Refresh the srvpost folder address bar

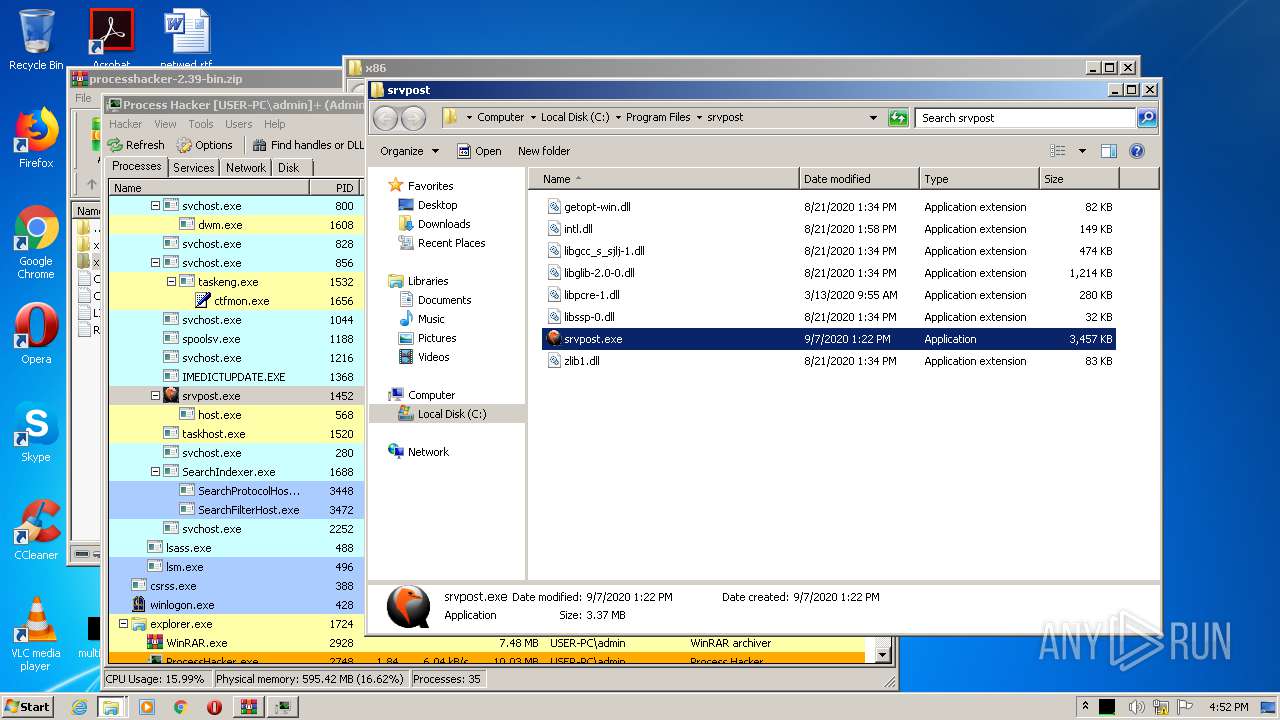(898, 118)
